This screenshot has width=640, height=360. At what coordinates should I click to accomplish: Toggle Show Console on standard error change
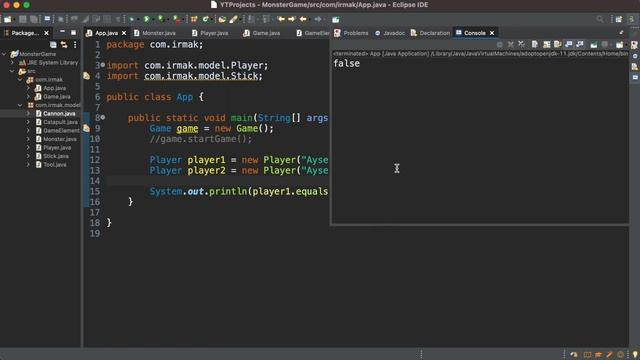(x=580, y=44)
